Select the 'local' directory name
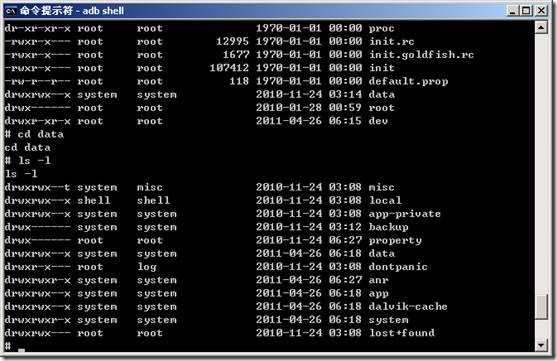The image size is (557, 361). (x=385, y=200)
